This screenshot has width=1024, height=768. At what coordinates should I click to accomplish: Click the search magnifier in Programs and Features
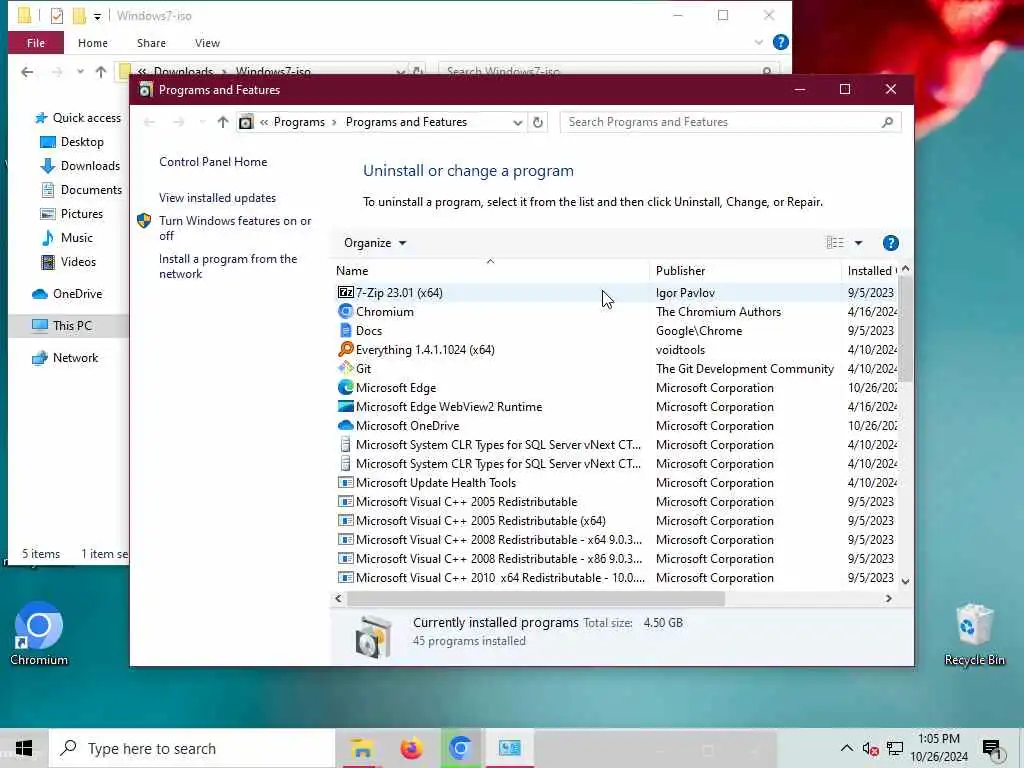click(x=887, y=122)
